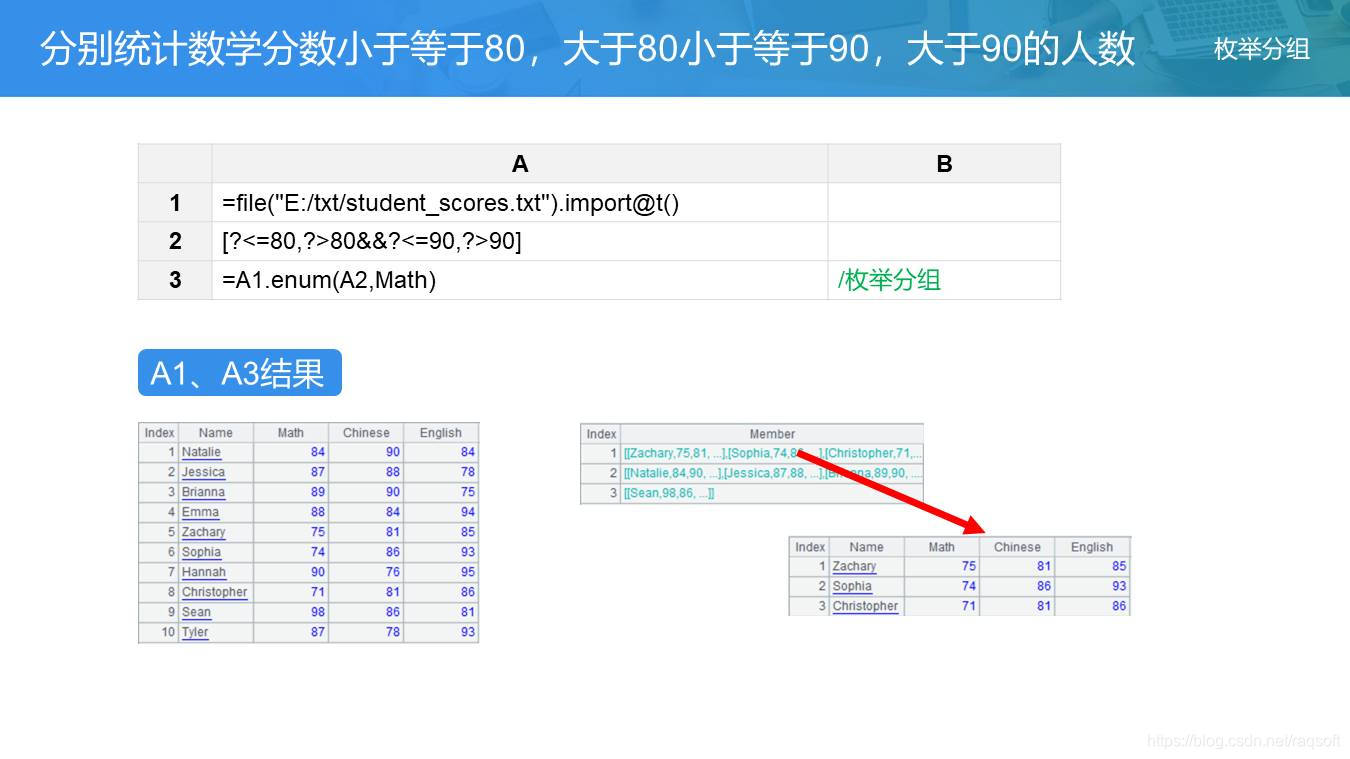Click Christopher in the ten-student table
This screenshot has width=1350, height=759.
point(214,592)
